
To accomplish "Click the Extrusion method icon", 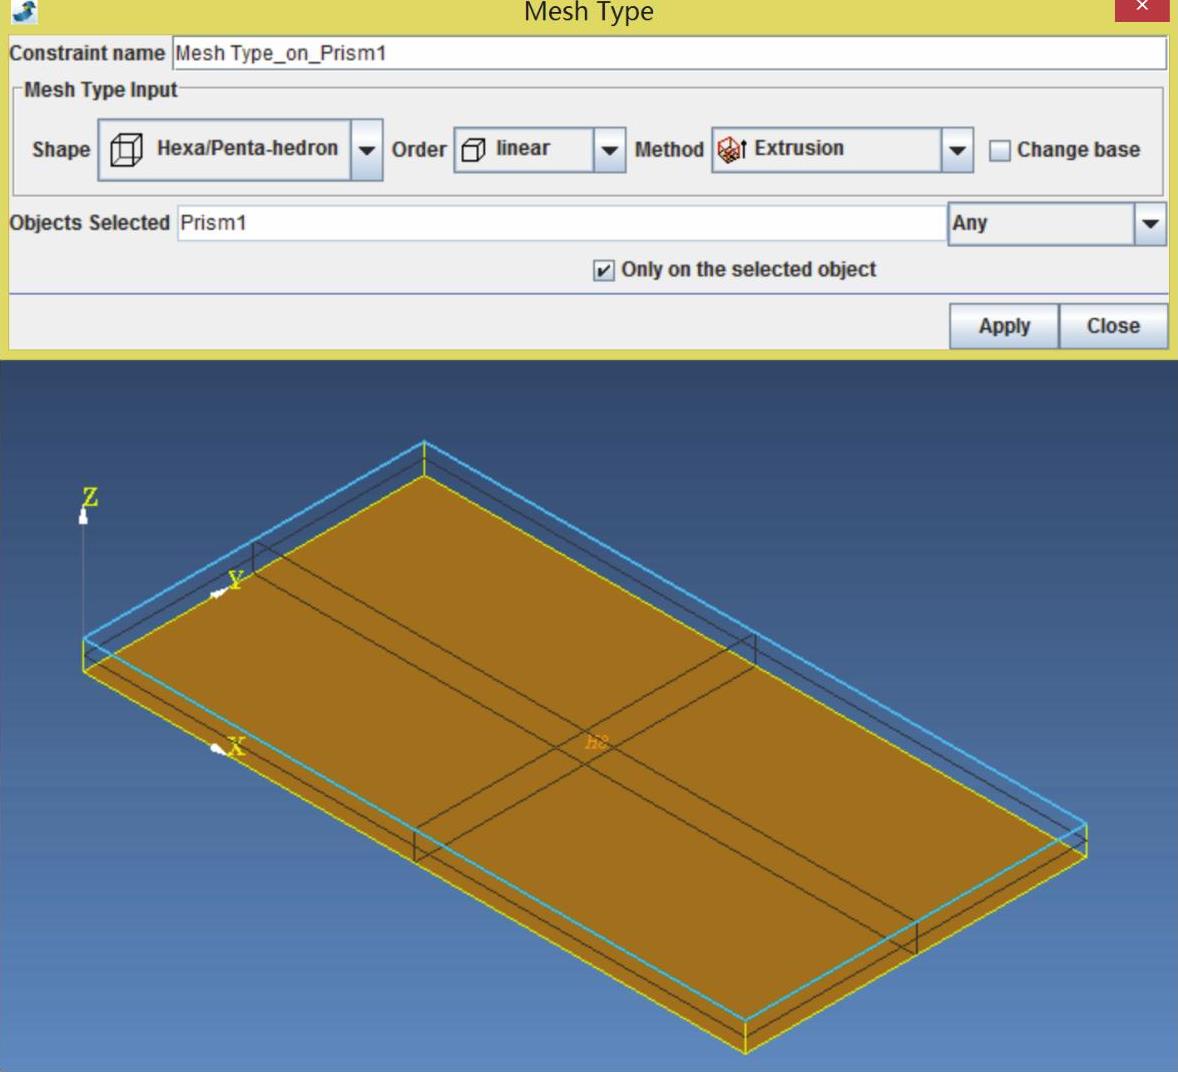I will coord(731,150).
